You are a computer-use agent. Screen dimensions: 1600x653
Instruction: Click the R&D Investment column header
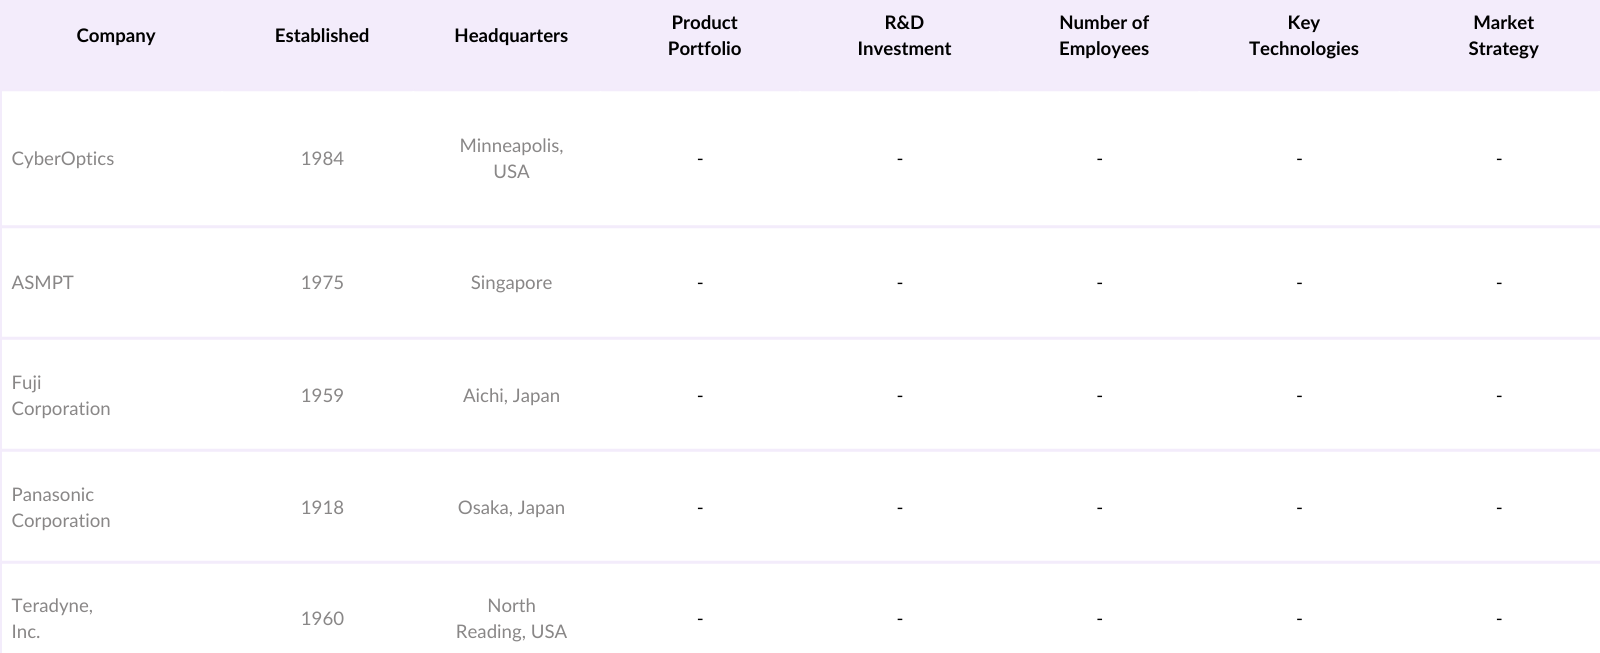click(904, 36)
